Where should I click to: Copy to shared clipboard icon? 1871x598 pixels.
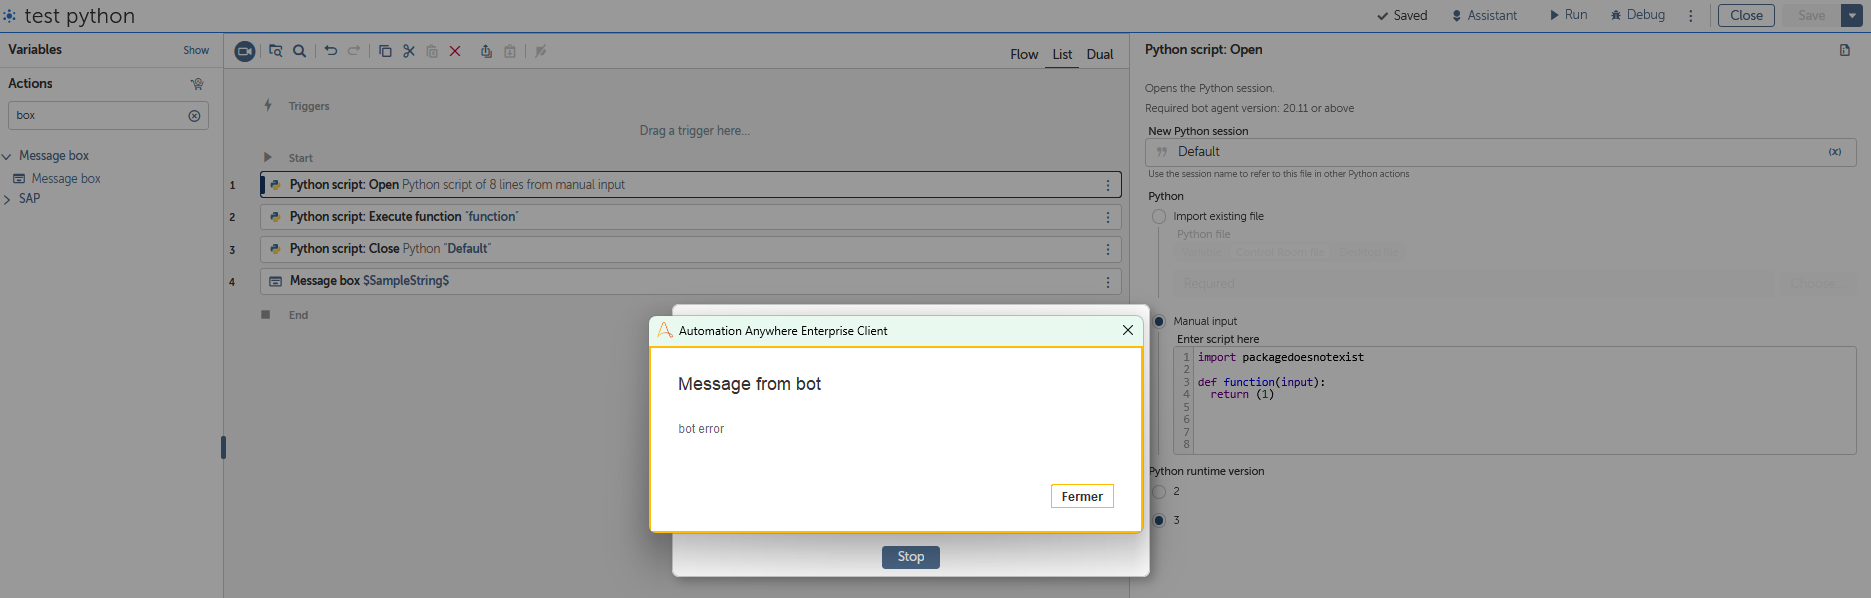(486, 51)
